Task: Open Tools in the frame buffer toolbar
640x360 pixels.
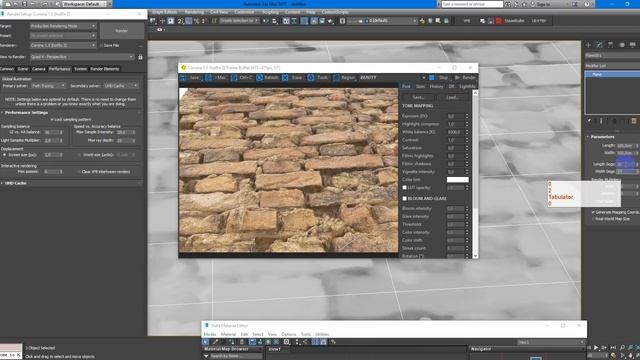Action: pyautogui.click(x=318, y=78)
